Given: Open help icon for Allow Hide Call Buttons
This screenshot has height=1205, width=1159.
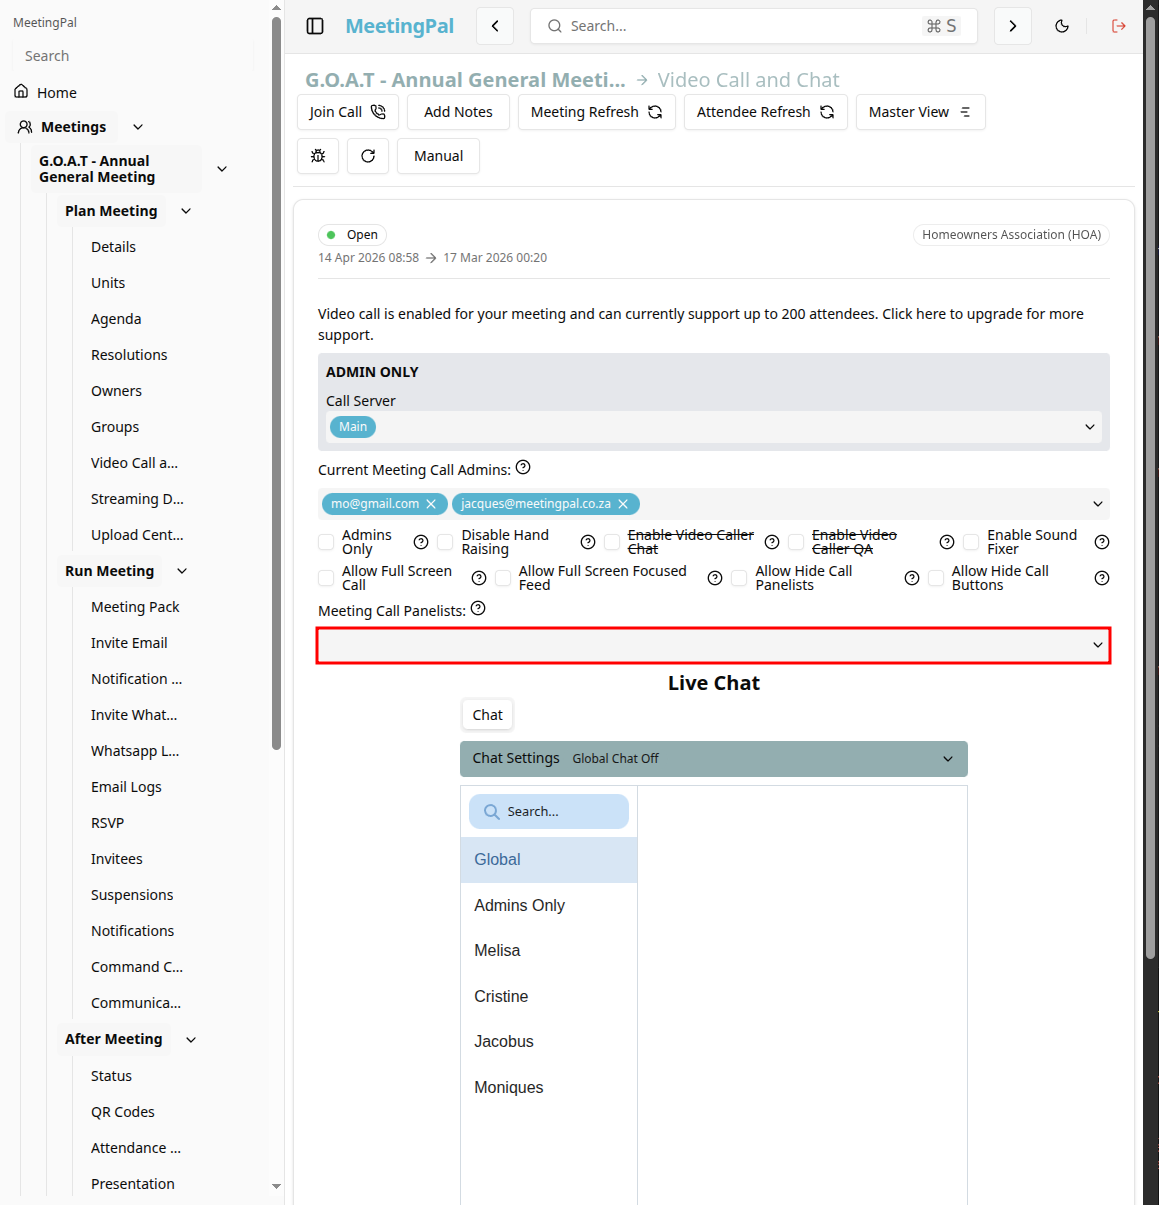Looking at the screenshot, I should pos(1102,578).
